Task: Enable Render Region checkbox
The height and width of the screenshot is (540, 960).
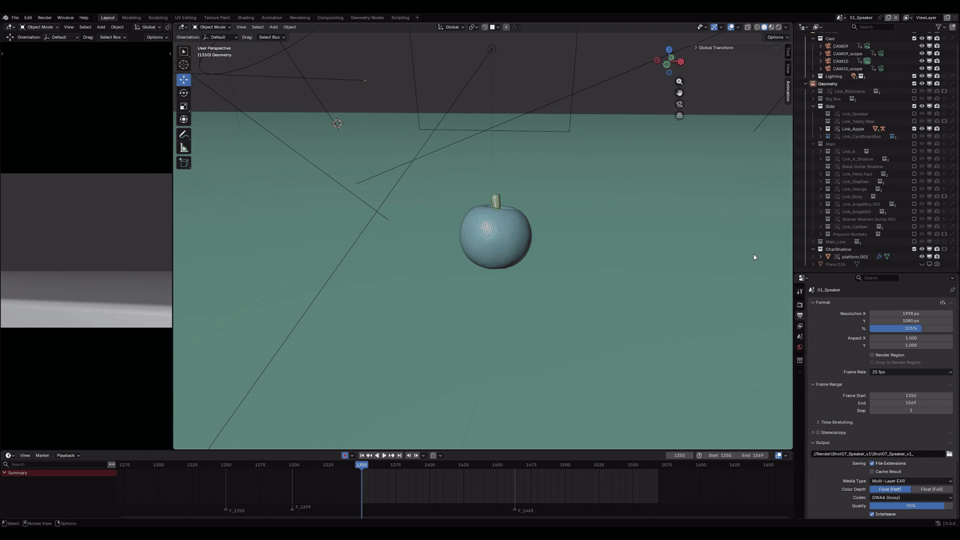Action: [x=872, y=355]
